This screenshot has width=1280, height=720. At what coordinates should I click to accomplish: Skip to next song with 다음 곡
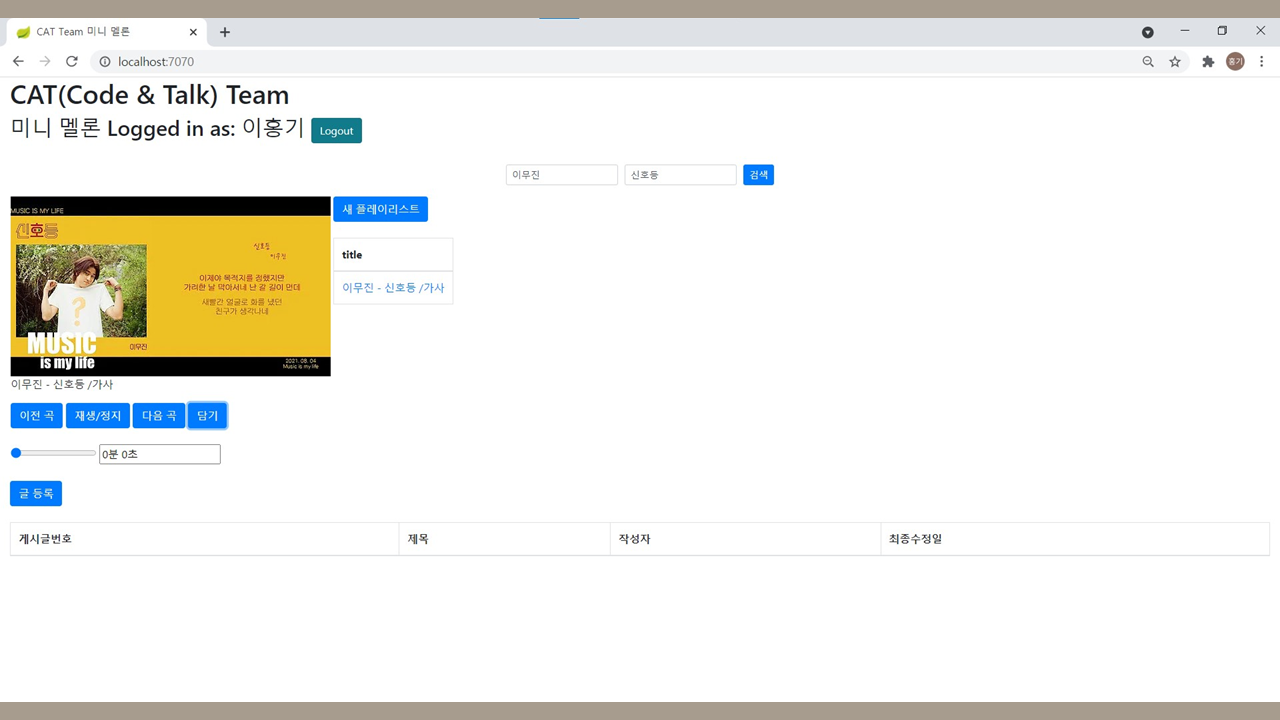point(159,415)
